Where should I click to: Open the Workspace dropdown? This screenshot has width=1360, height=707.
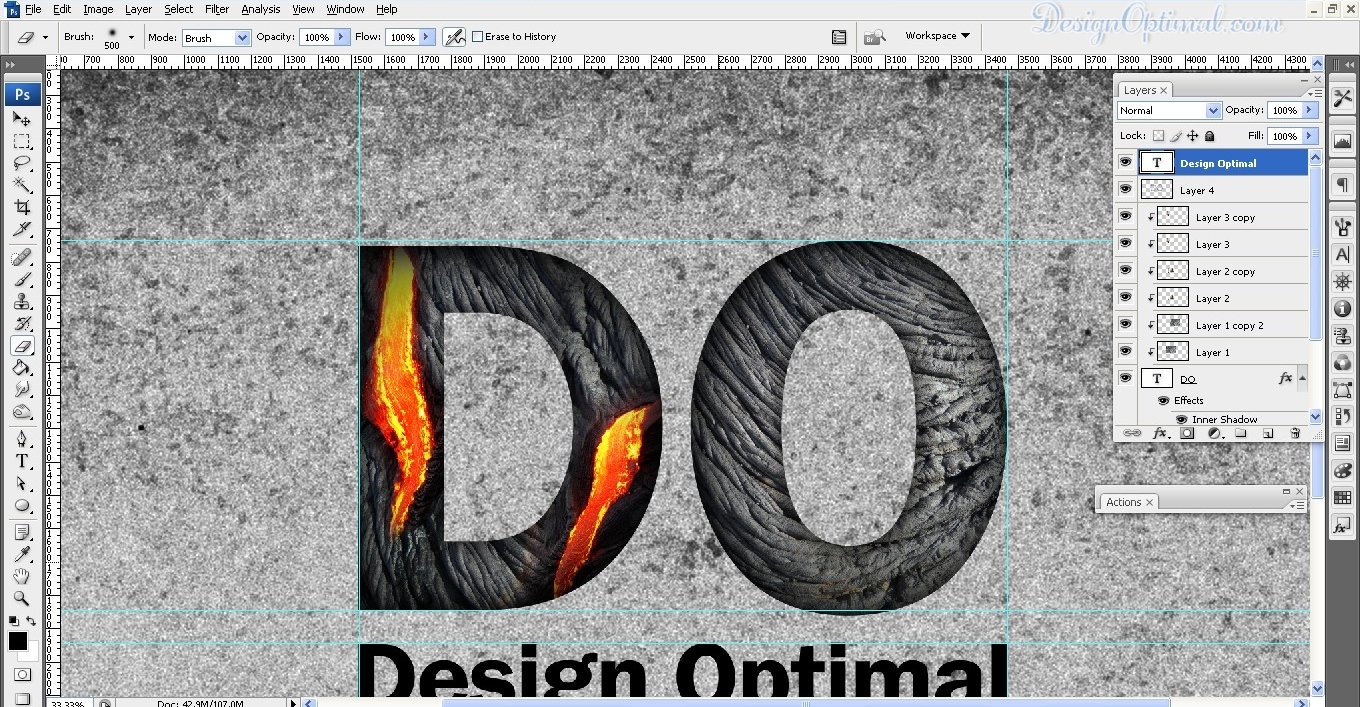[937, 36]
